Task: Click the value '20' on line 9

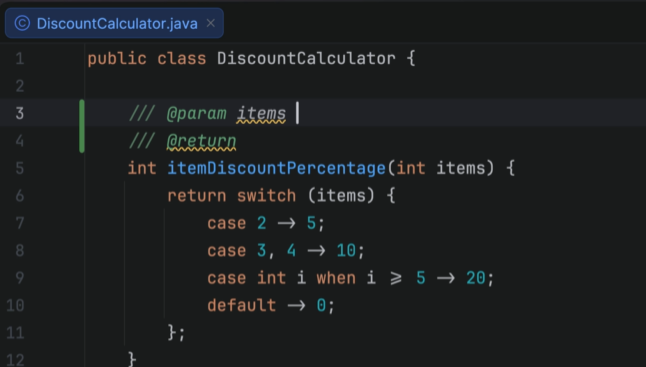Action: point(476,278)
